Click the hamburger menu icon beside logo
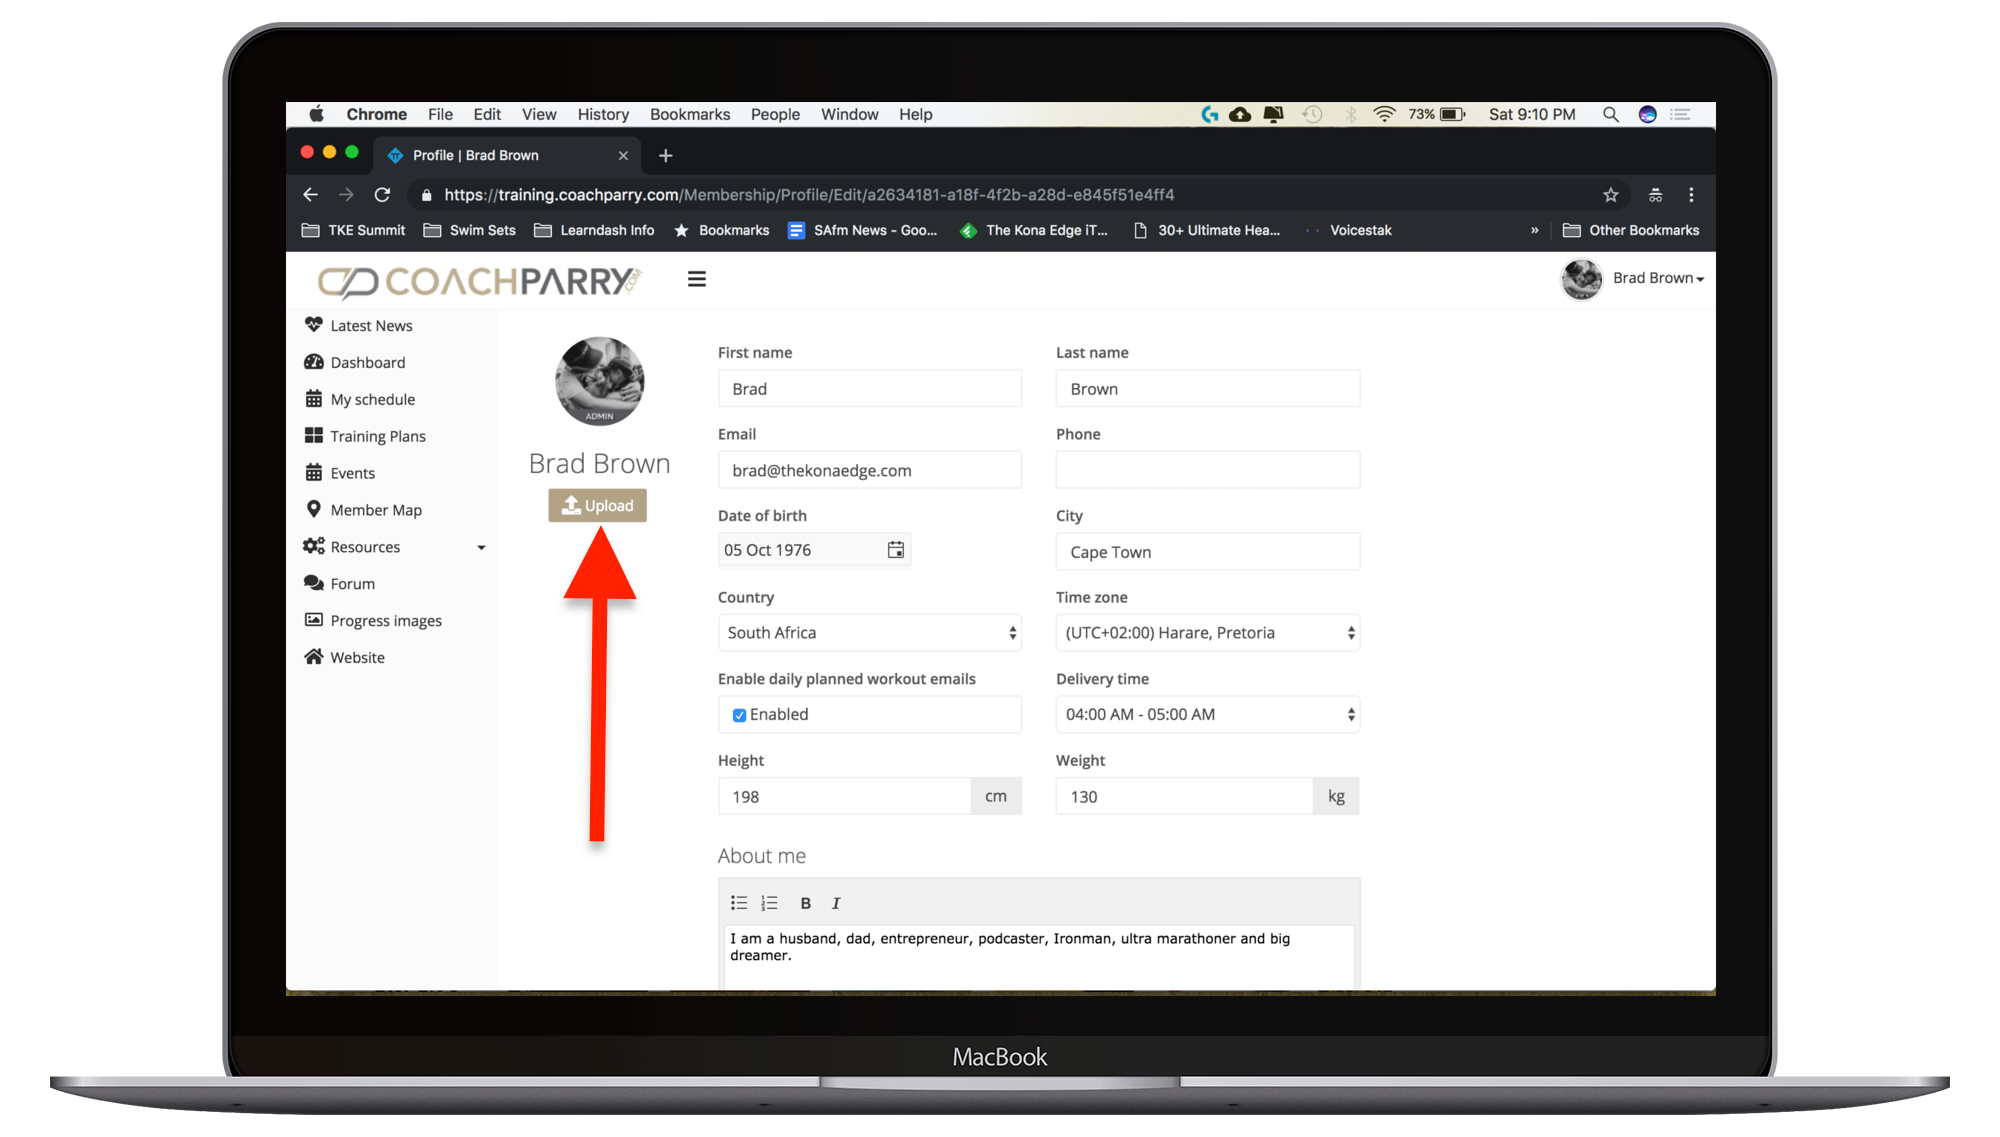The height and width of the screenshot is (1137, 2000). click(x=697, y=279)
